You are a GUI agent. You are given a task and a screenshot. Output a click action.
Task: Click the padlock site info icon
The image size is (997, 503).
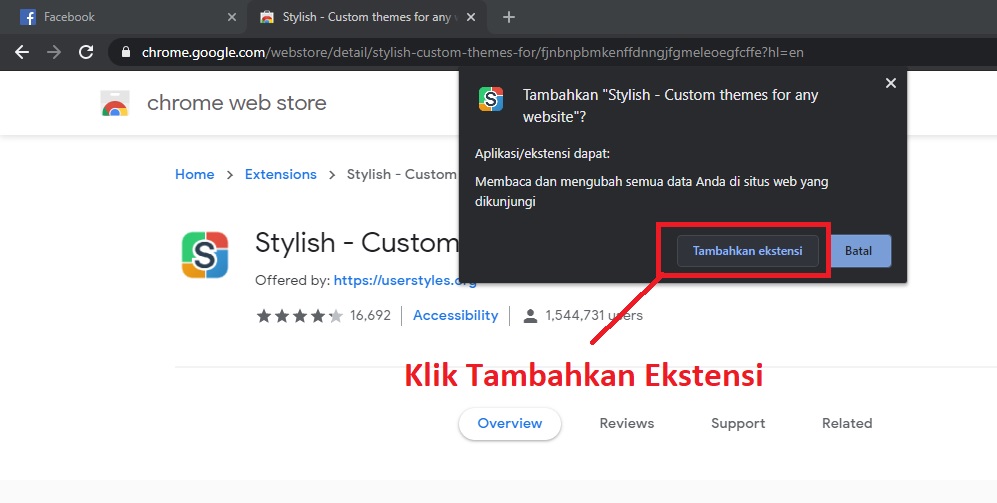(x=126, y=52)
